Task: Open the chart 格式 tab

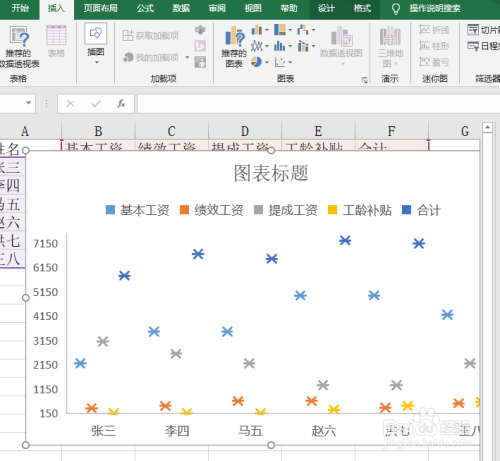Action: pos(362,8)
